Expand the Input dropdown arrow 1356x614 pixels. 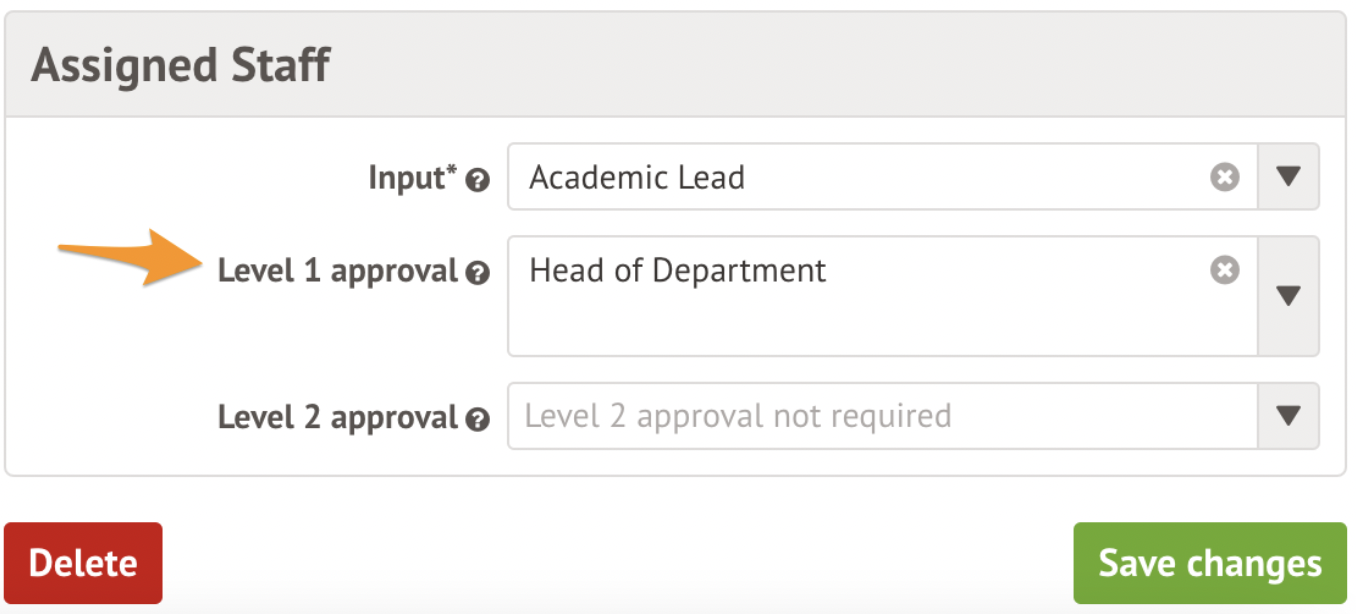(x=1288, y=177)
